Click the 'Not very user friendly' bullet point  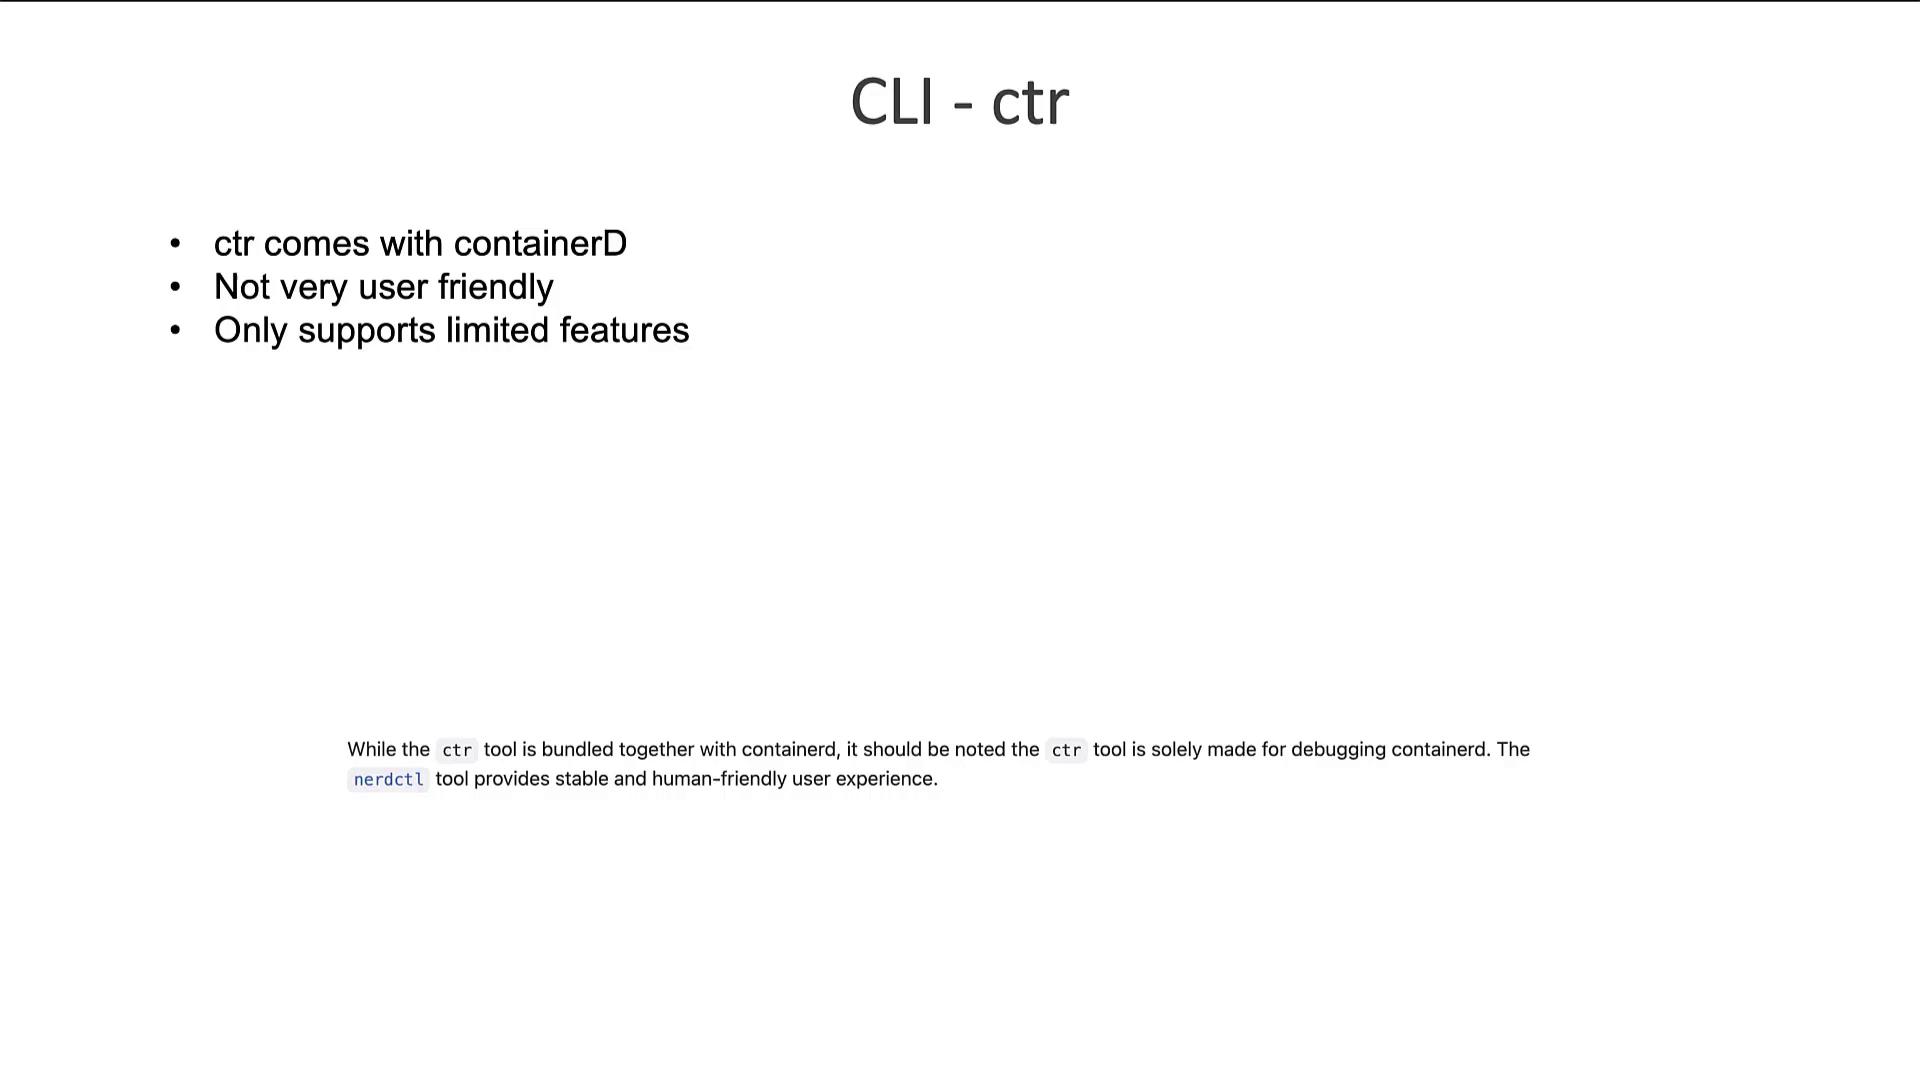pos(384,286)
